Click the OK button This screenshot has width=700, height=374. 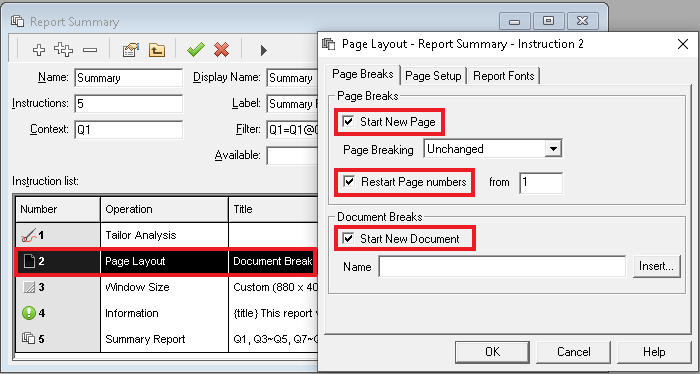[x=492, y=352]
